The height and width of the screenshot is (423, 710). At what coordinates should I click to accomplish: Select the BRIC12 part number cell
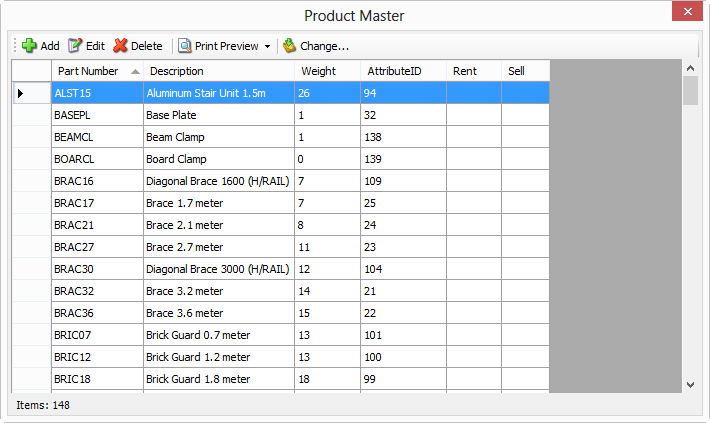(97, 357)
